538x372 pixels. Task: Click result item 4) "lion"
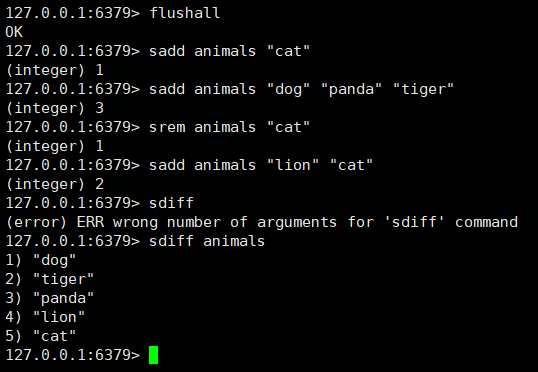coord(45,317)
